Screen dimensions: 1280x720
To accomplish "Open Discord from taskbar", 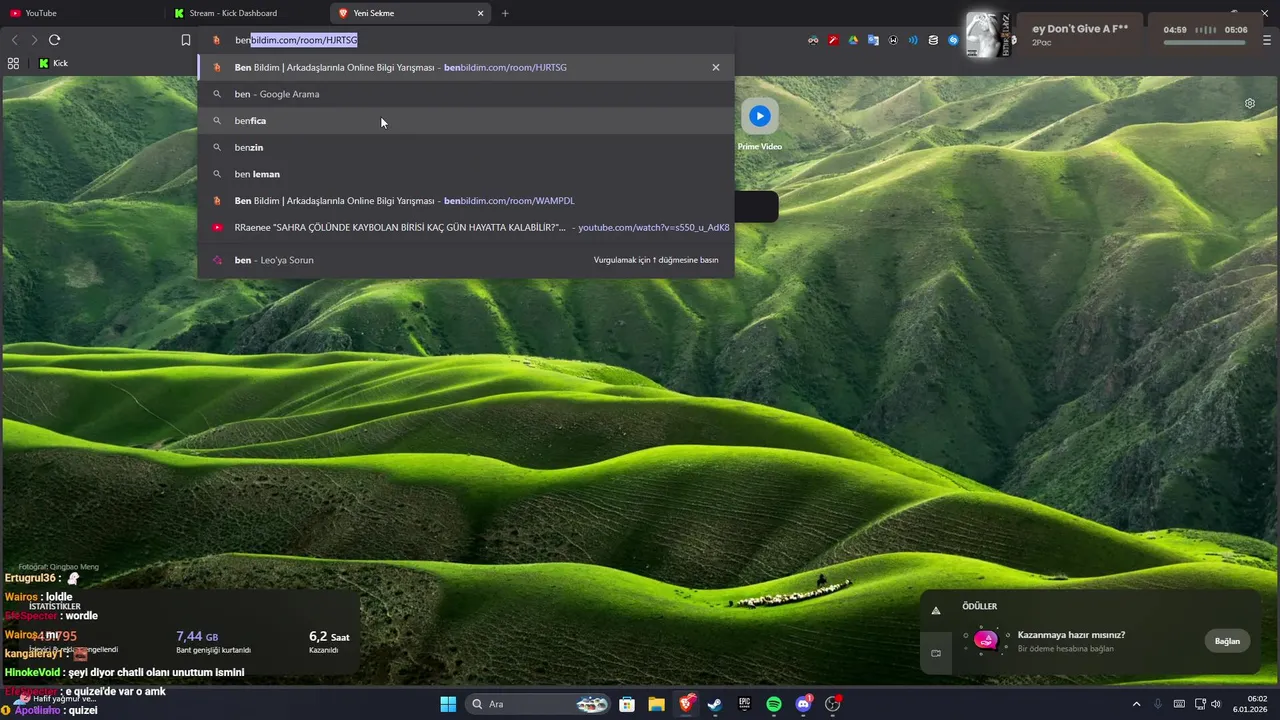I will 803,704.
